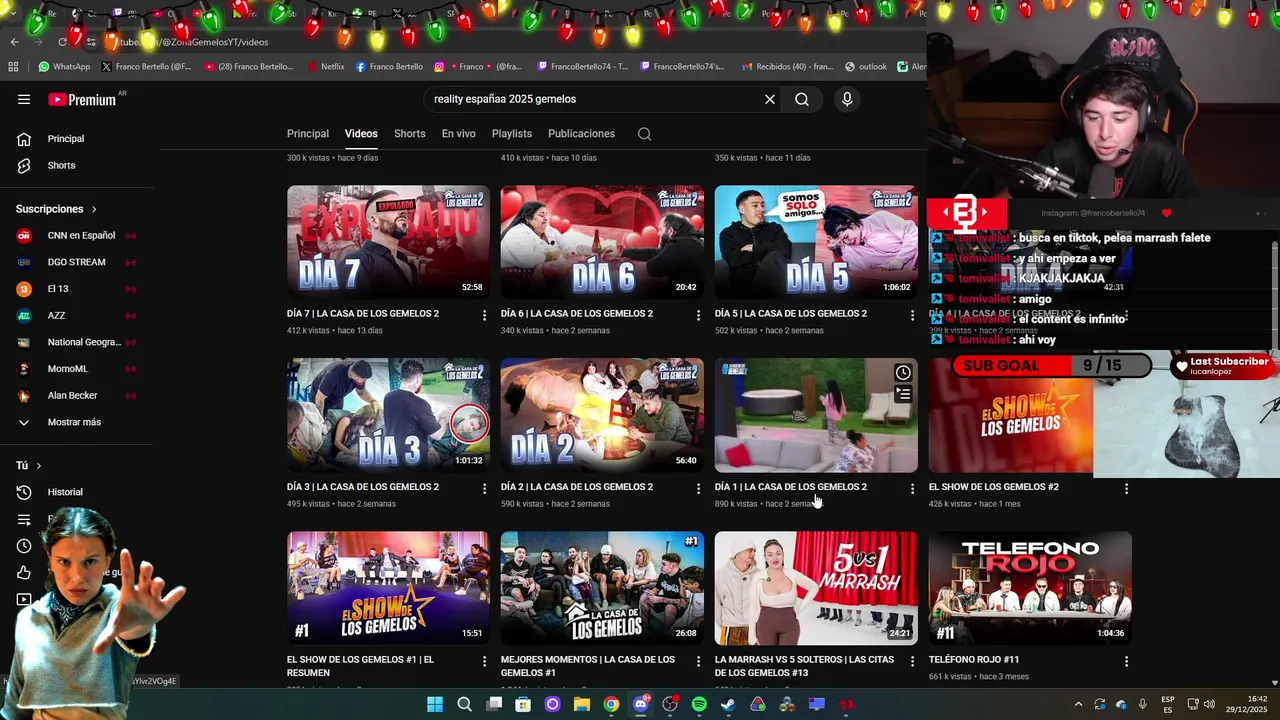Open the Netflix bookmark

pyautogui.click(x=324, y=67)
